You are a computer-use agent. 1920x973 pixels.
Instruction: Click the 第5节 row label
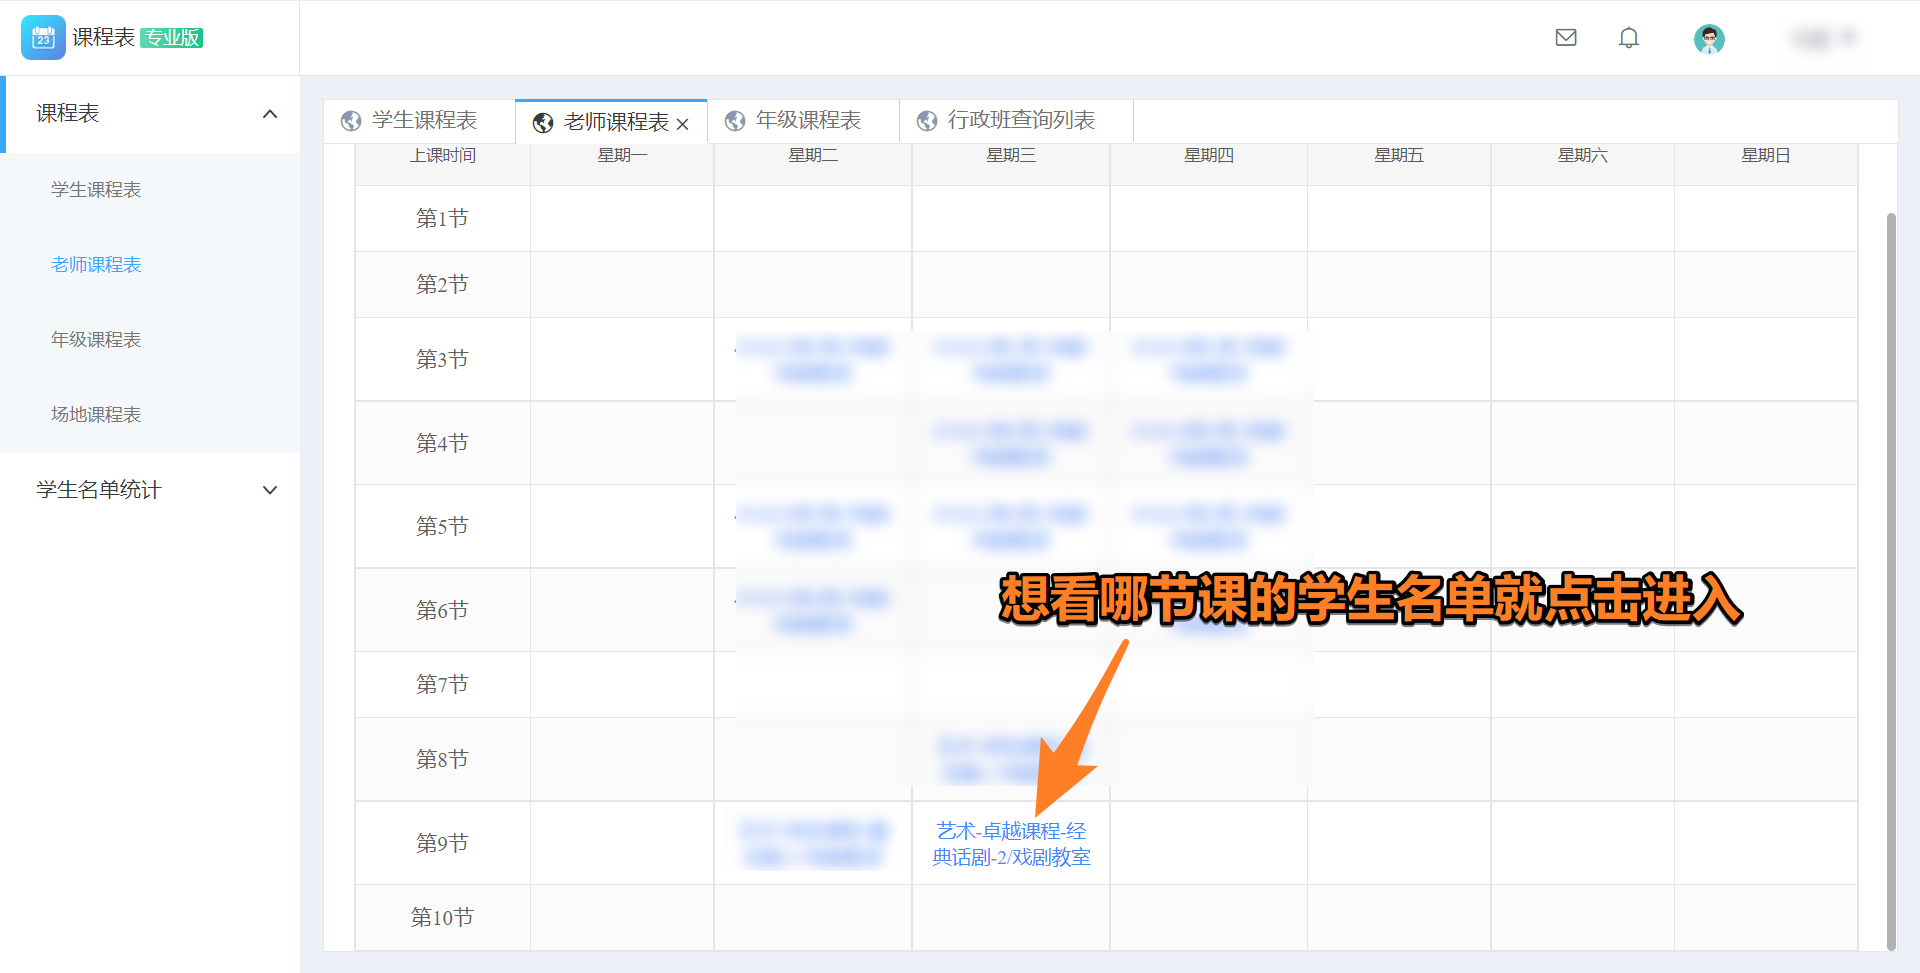[442, 527]
